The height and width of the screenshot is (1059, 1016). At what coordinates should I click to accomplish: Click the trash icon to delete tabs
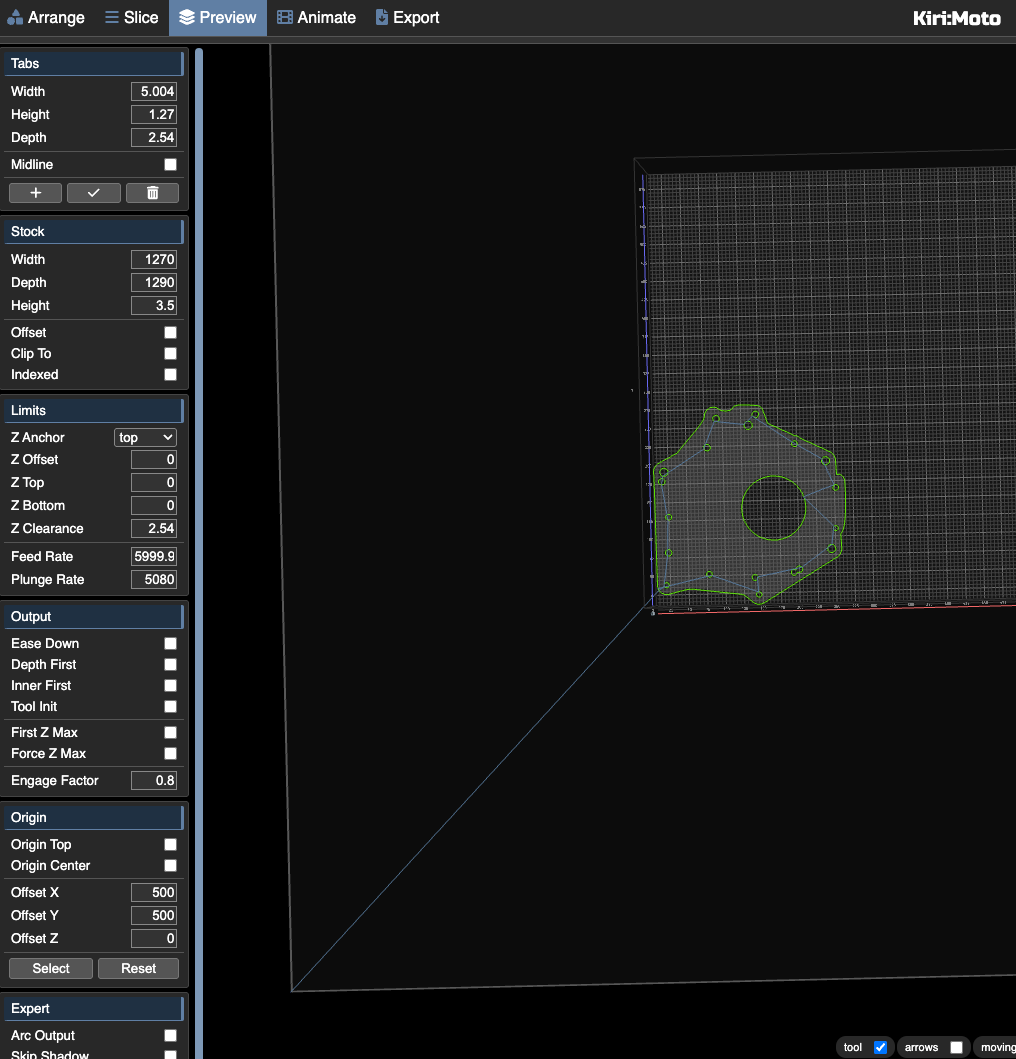coord(152,193)
